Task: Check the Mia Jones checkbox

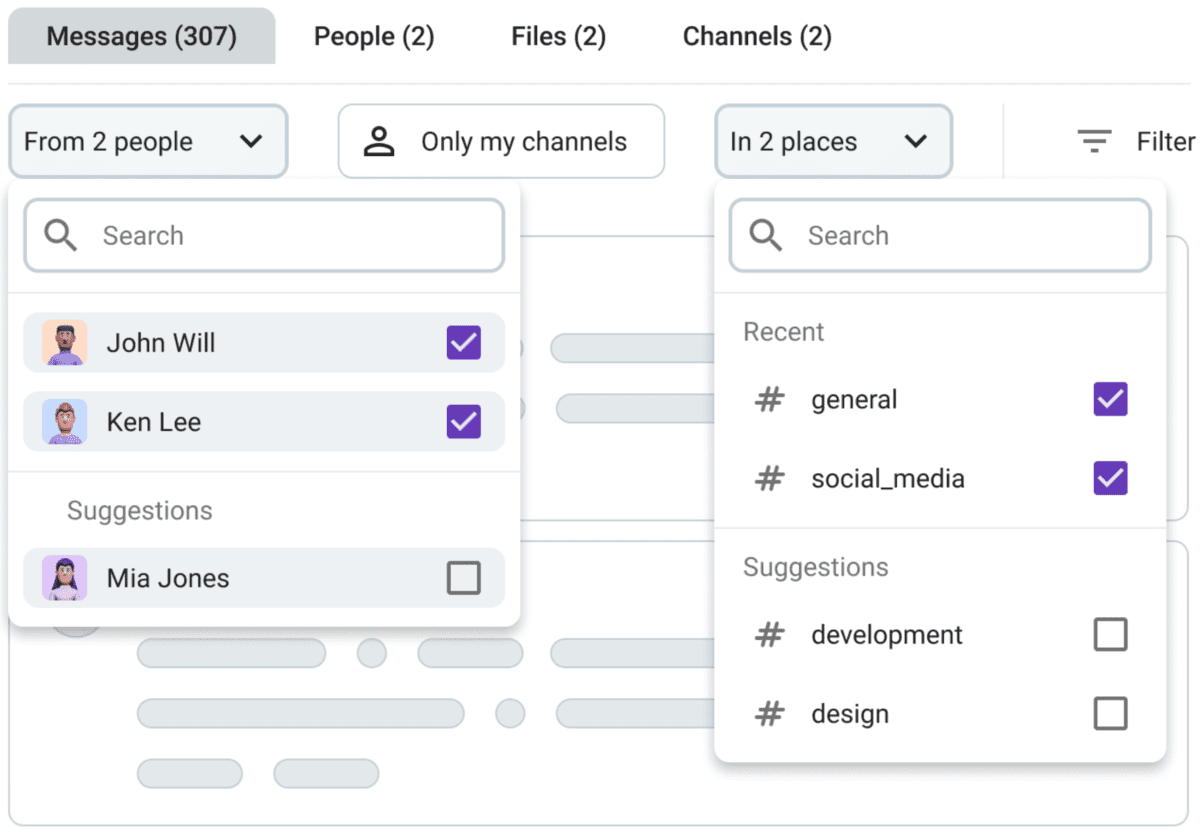Action: [x=463, y=578]
